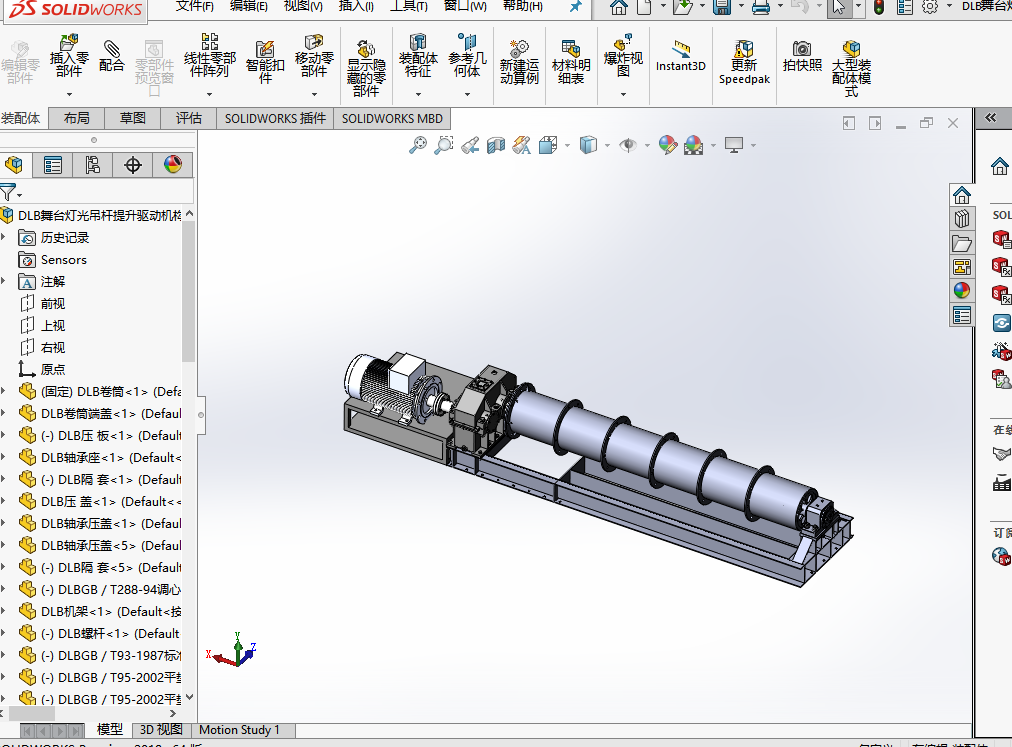Switch to 3D 视图 bottom tab
The image size is (1012, 747).
click(x=161, y=730)
